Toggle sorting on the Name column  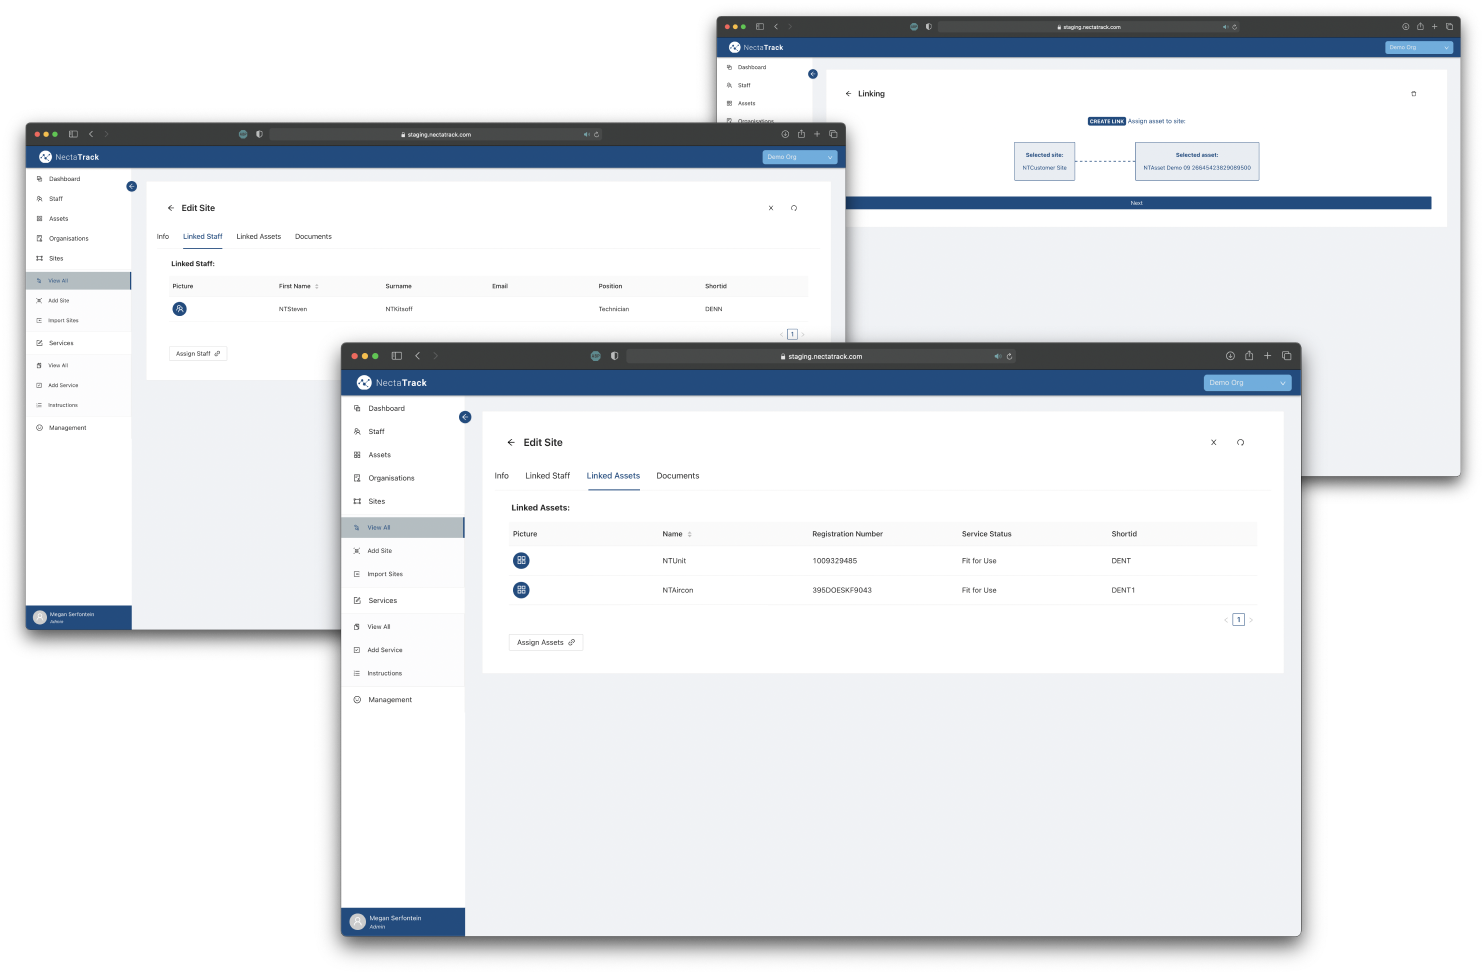click(x=690, y=533)
